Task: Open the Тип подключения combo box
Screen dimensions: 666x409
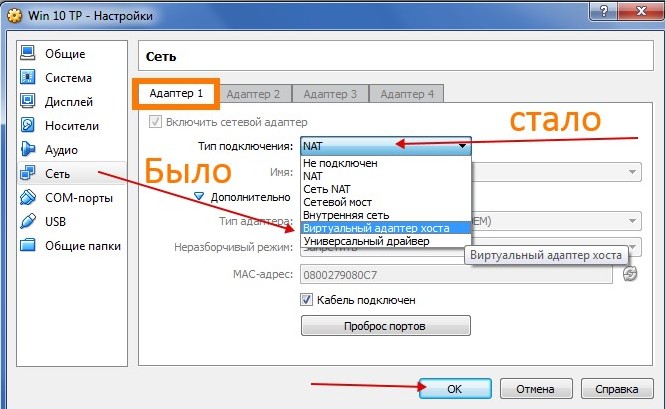Action: click(x=385, y=146)
